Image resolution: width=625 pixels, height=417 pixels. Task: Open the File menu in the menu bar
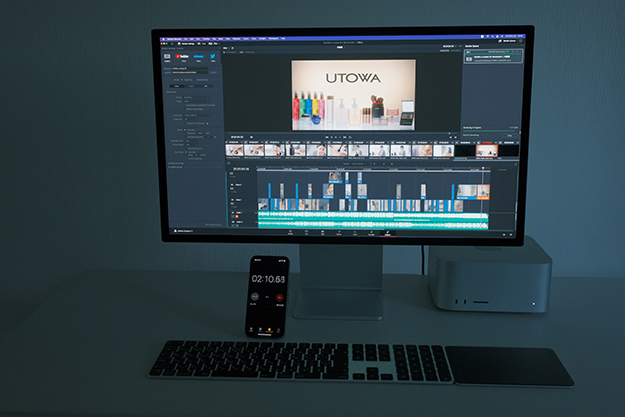coord(185,39)
